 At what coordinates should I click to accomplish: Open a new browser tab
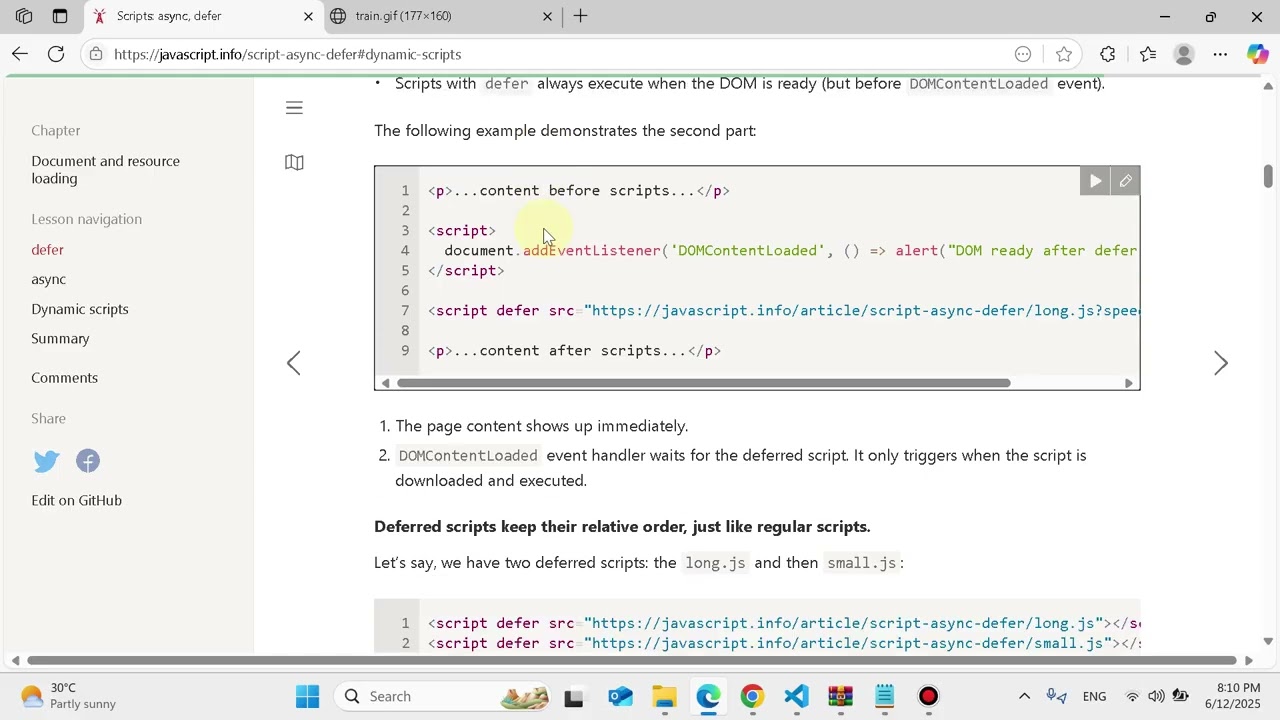click(x=580, y=16)
